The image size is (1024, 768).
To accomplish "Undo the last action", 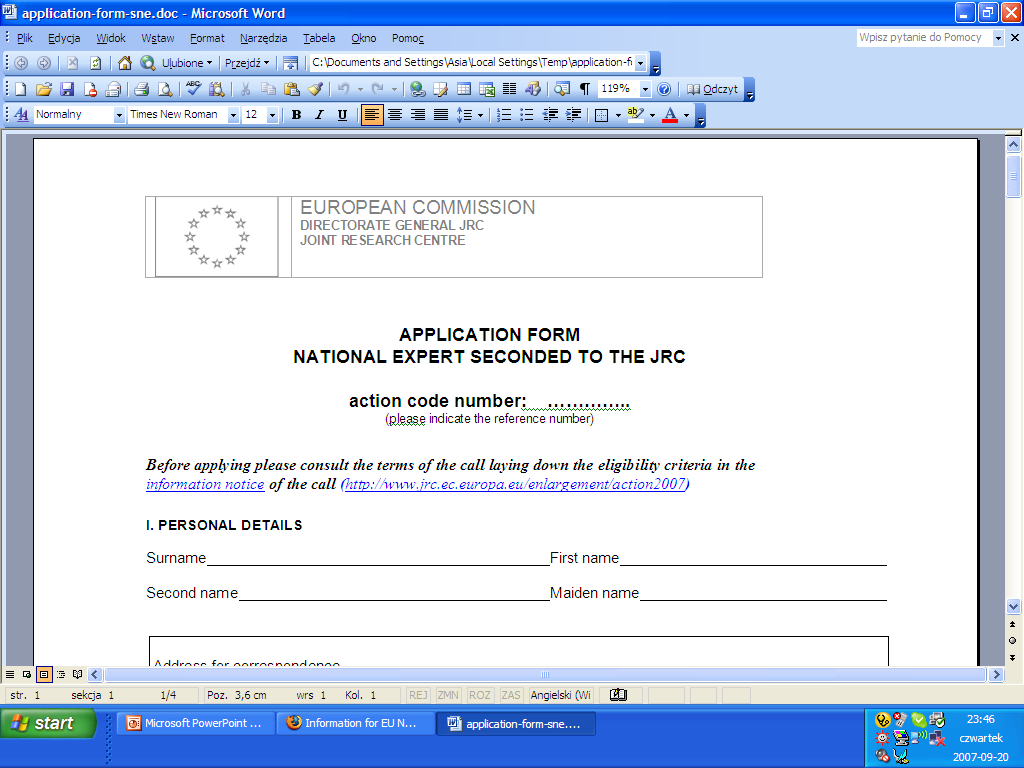I will (x=344, y=89).
